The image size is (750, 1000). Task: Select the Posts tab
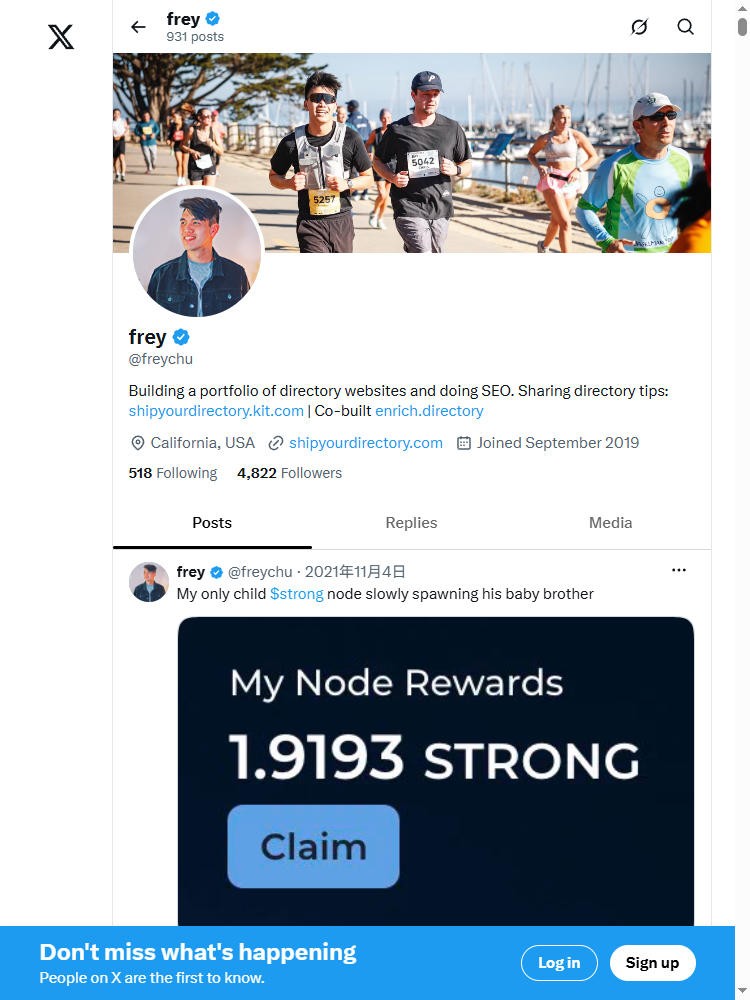point(212,523)
